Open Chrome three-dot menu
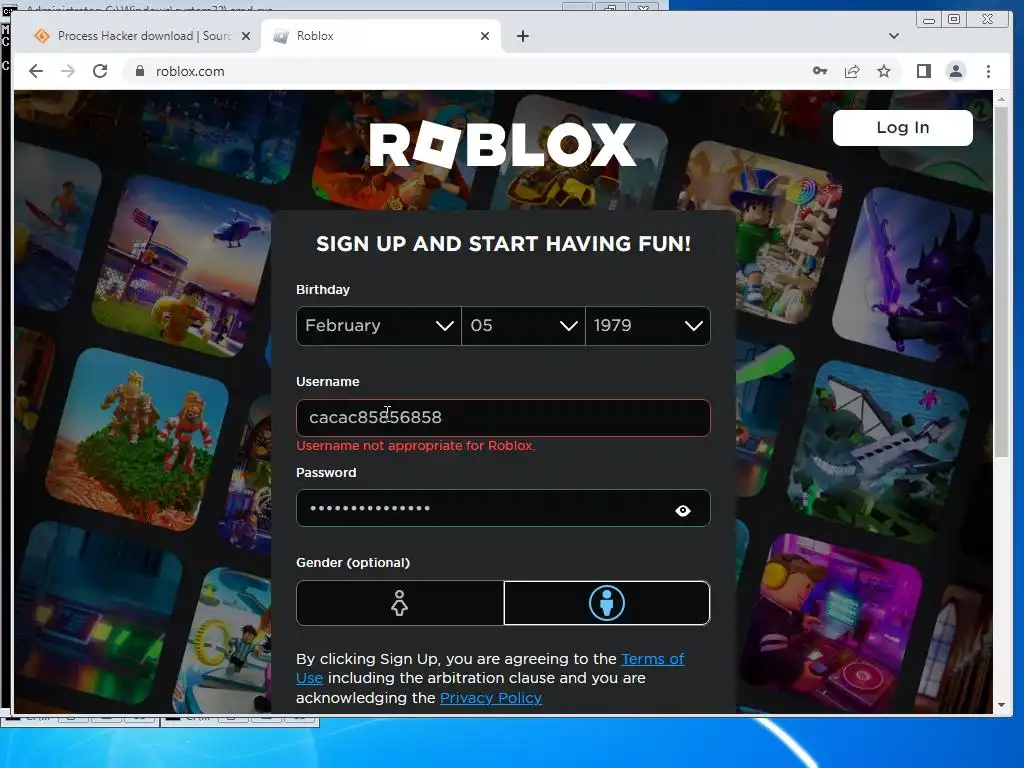Image resolution: width=1024 pixels, height=768 pixels. [x=988, y=71]
